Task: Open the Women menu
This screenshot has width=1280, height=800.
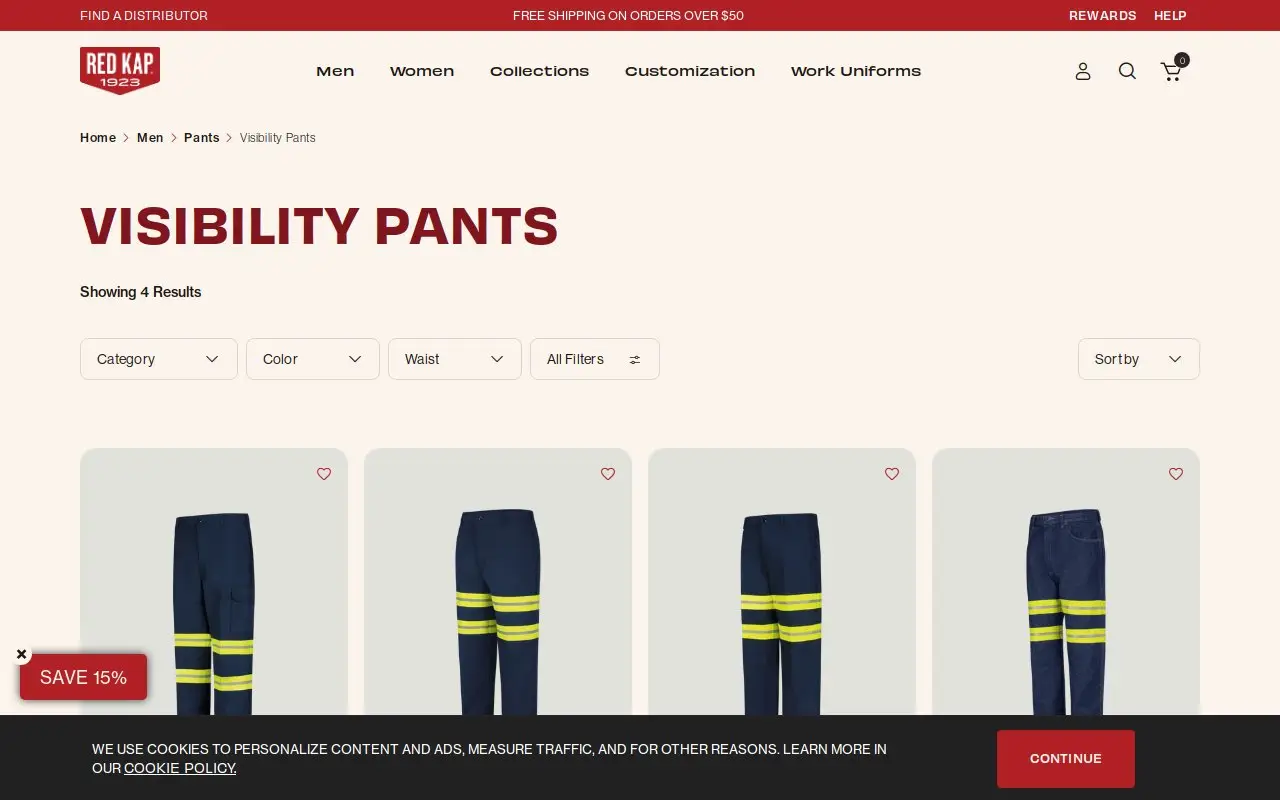Action: click(422, 71)
